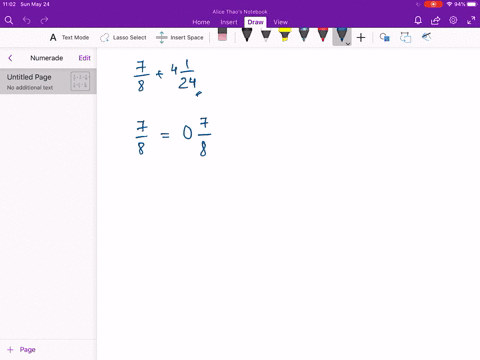Screen dimensions: 480x360
Task: Open the ink to shape tool
Action: click(384, 37)
